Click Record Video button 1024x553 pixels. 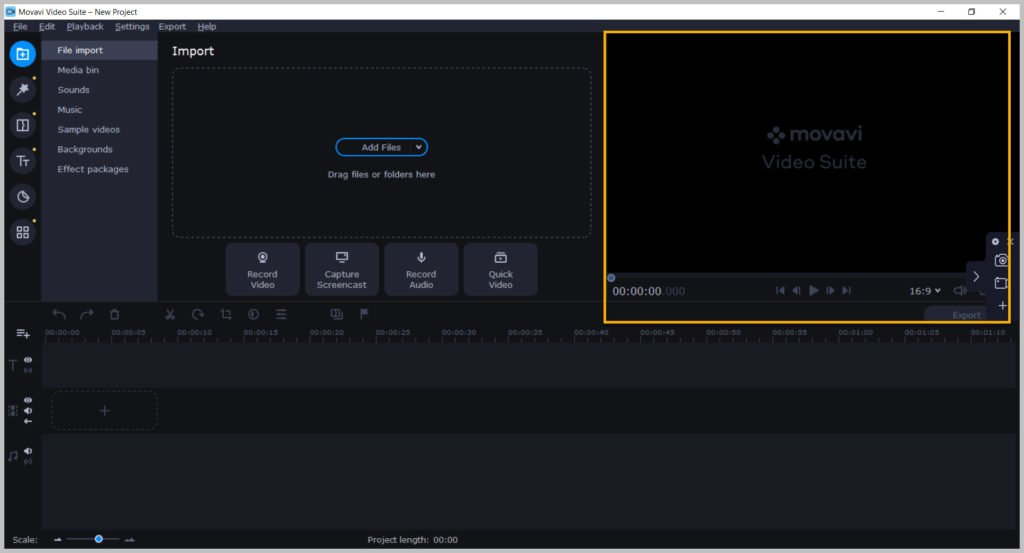tap(263, 270)
